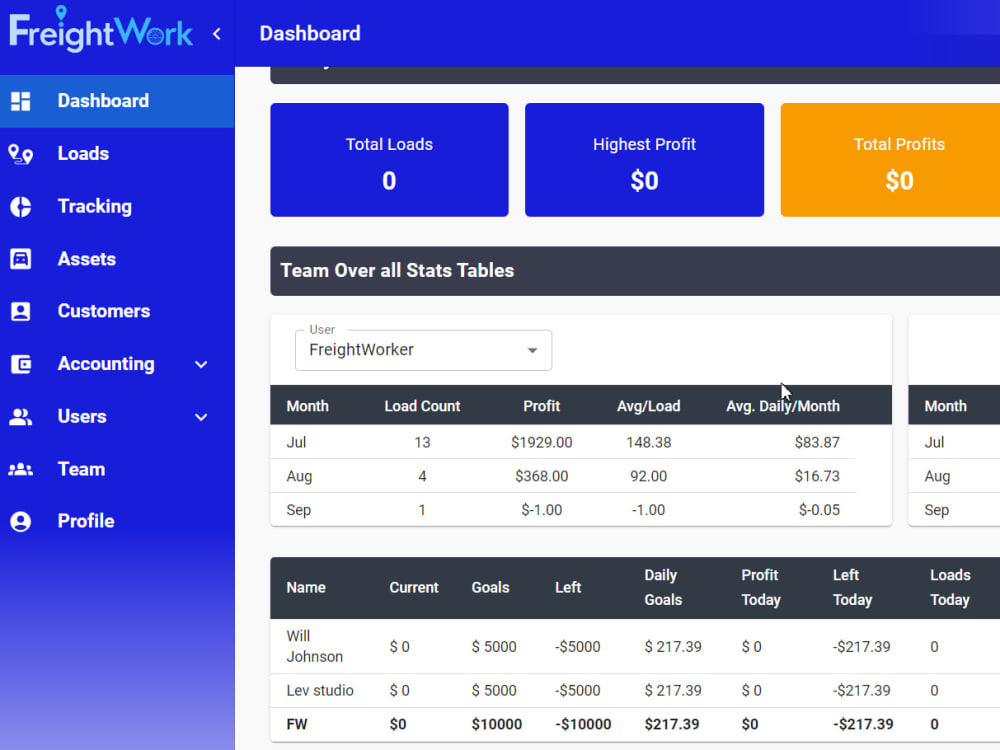Click the Total Loads card
This screenshot has height=750, width=1000.
390,160
